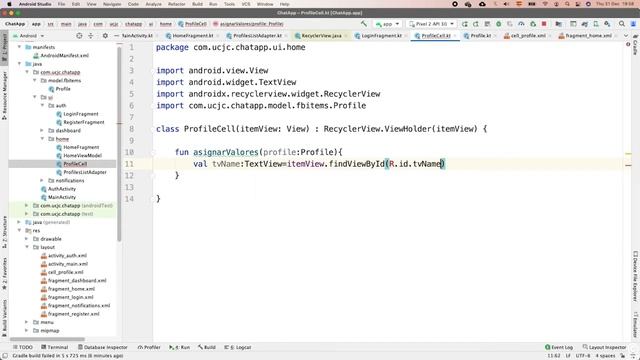
Task: Click the red Stop button icon
Action: tap(544, 24)
